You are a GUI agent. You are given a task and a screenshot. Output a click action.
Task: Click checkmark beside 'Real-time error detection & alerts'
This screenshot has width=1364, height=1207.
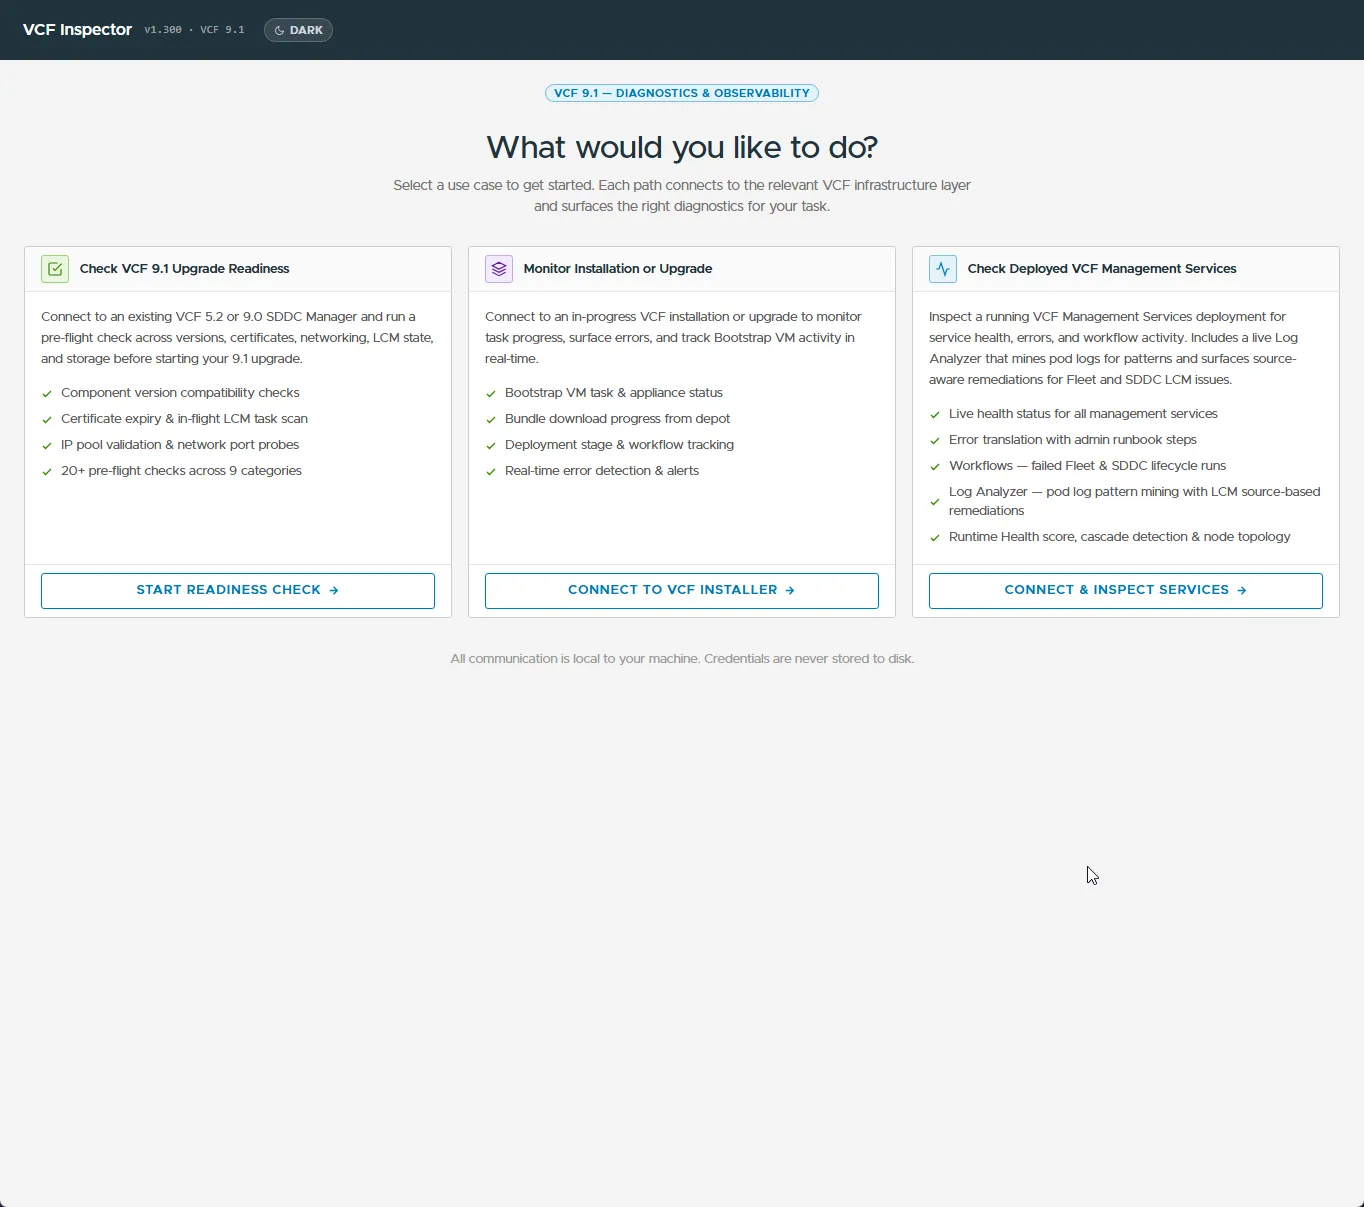click(491, 472)
